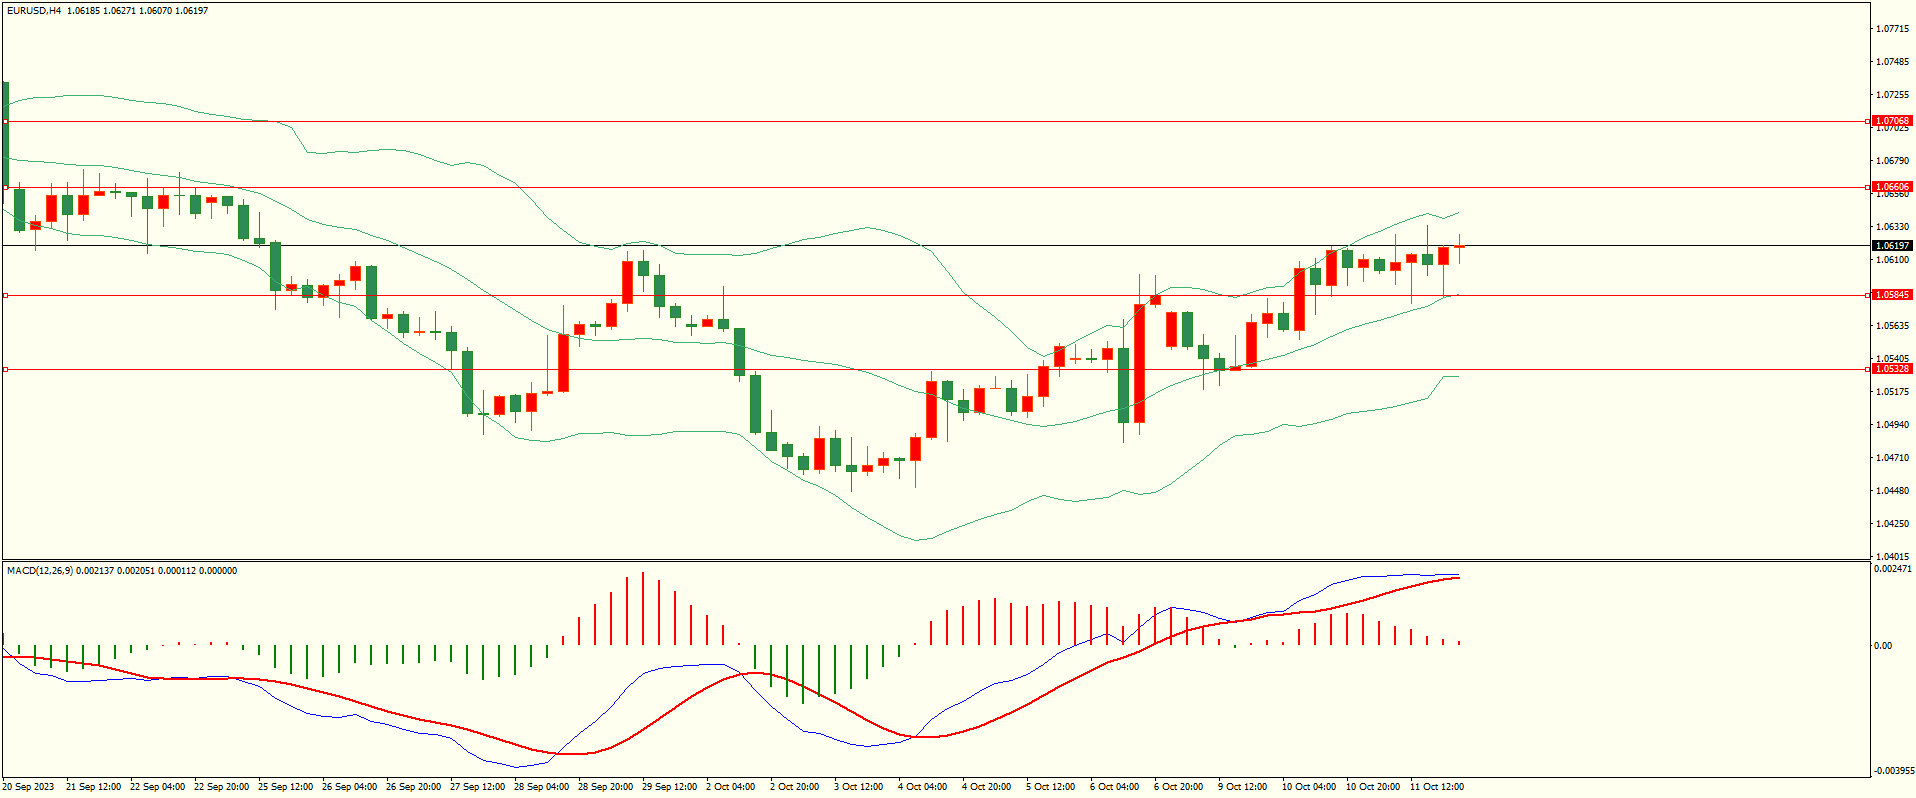Select the 2 Oct 04:00 time label
Screen dimensions: 1916x798
coord(730,787)
